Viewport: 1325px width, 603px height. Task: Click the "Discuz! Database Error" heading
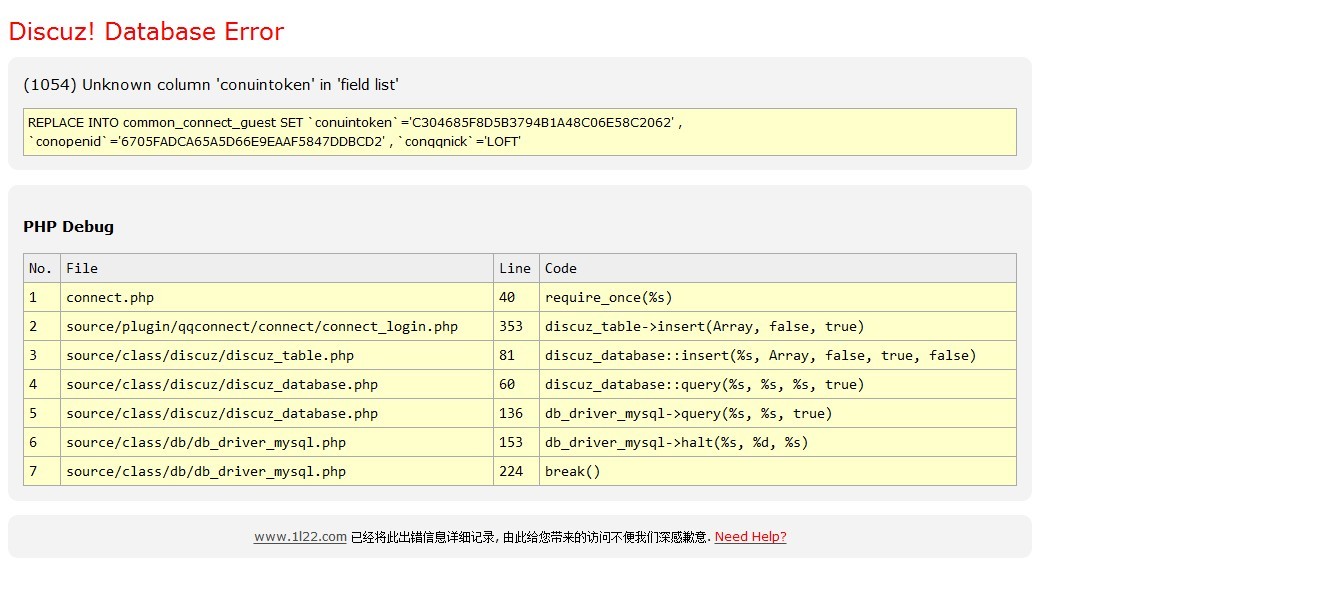146,32
